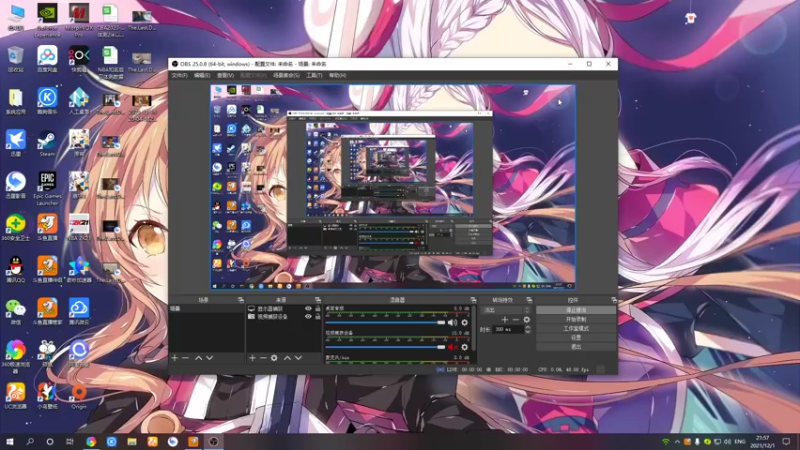This screenshot has width=800, height=450.
Task: Float the Controls (控件) dock panel
Action: tap(613, 300)
